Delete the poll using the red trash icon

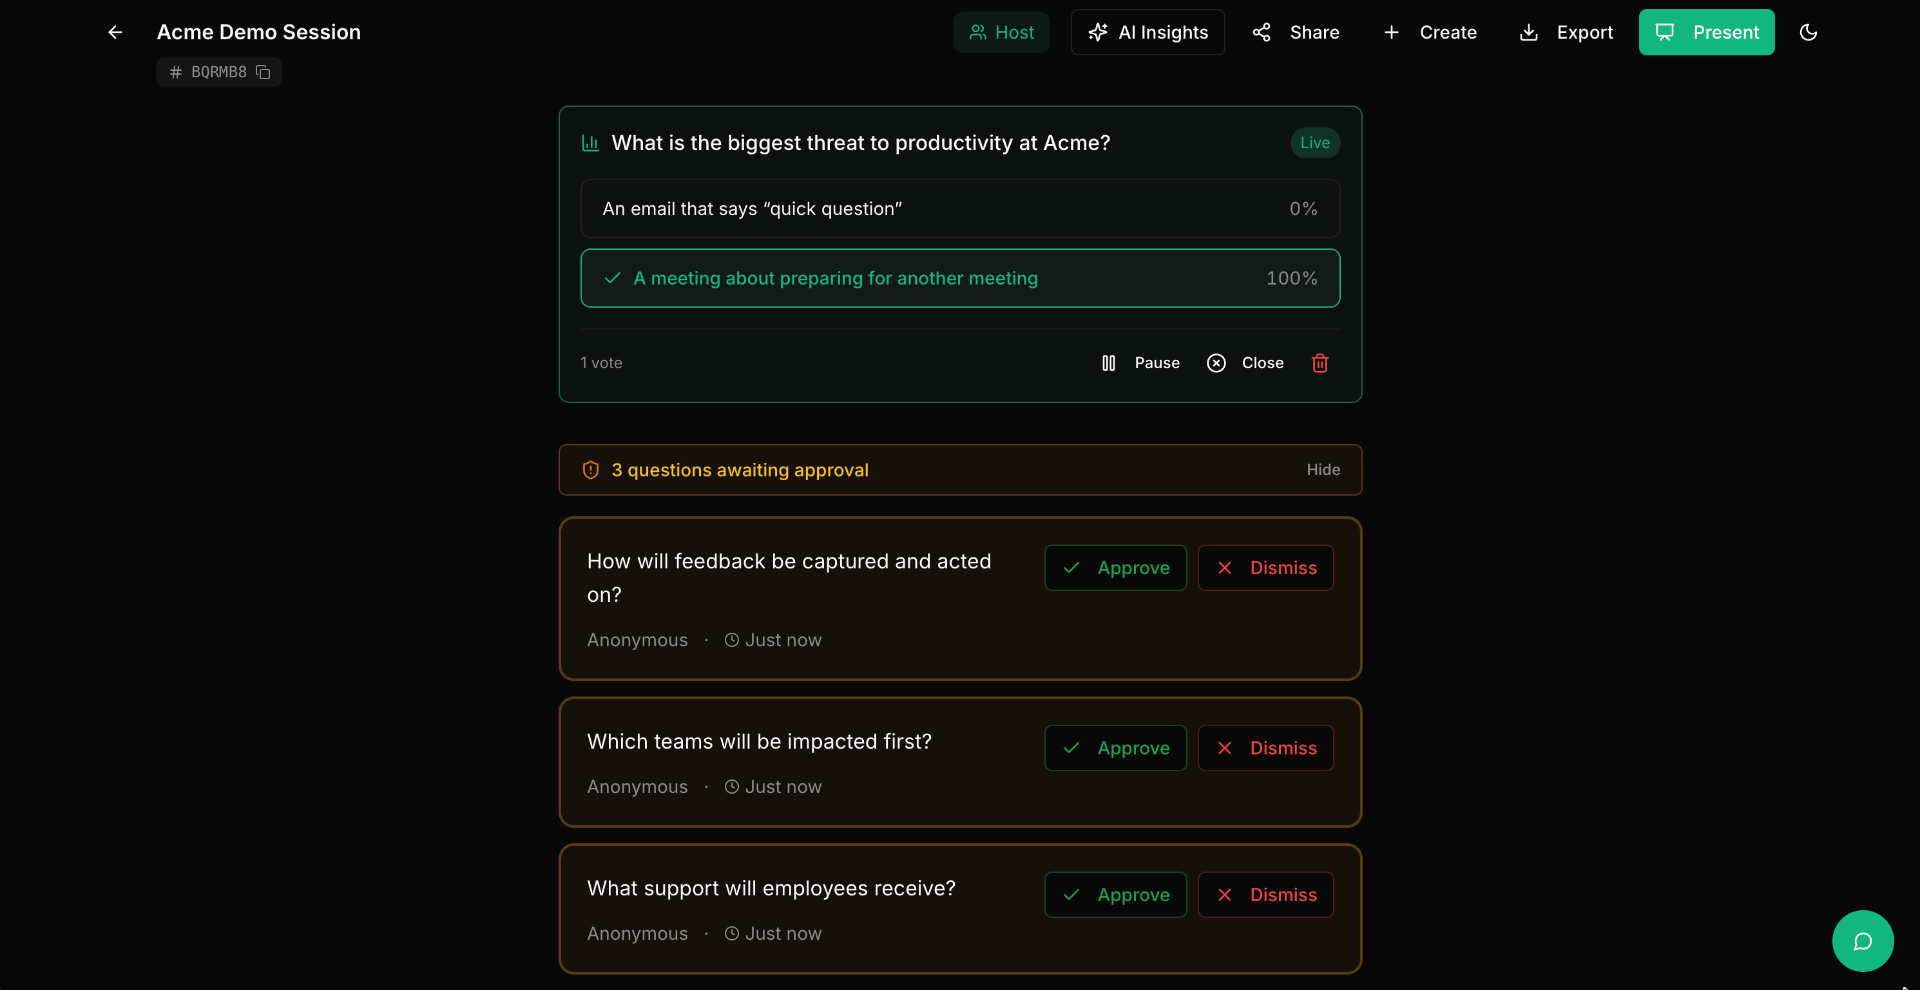pyautogui.click(x=1320, y=363)
